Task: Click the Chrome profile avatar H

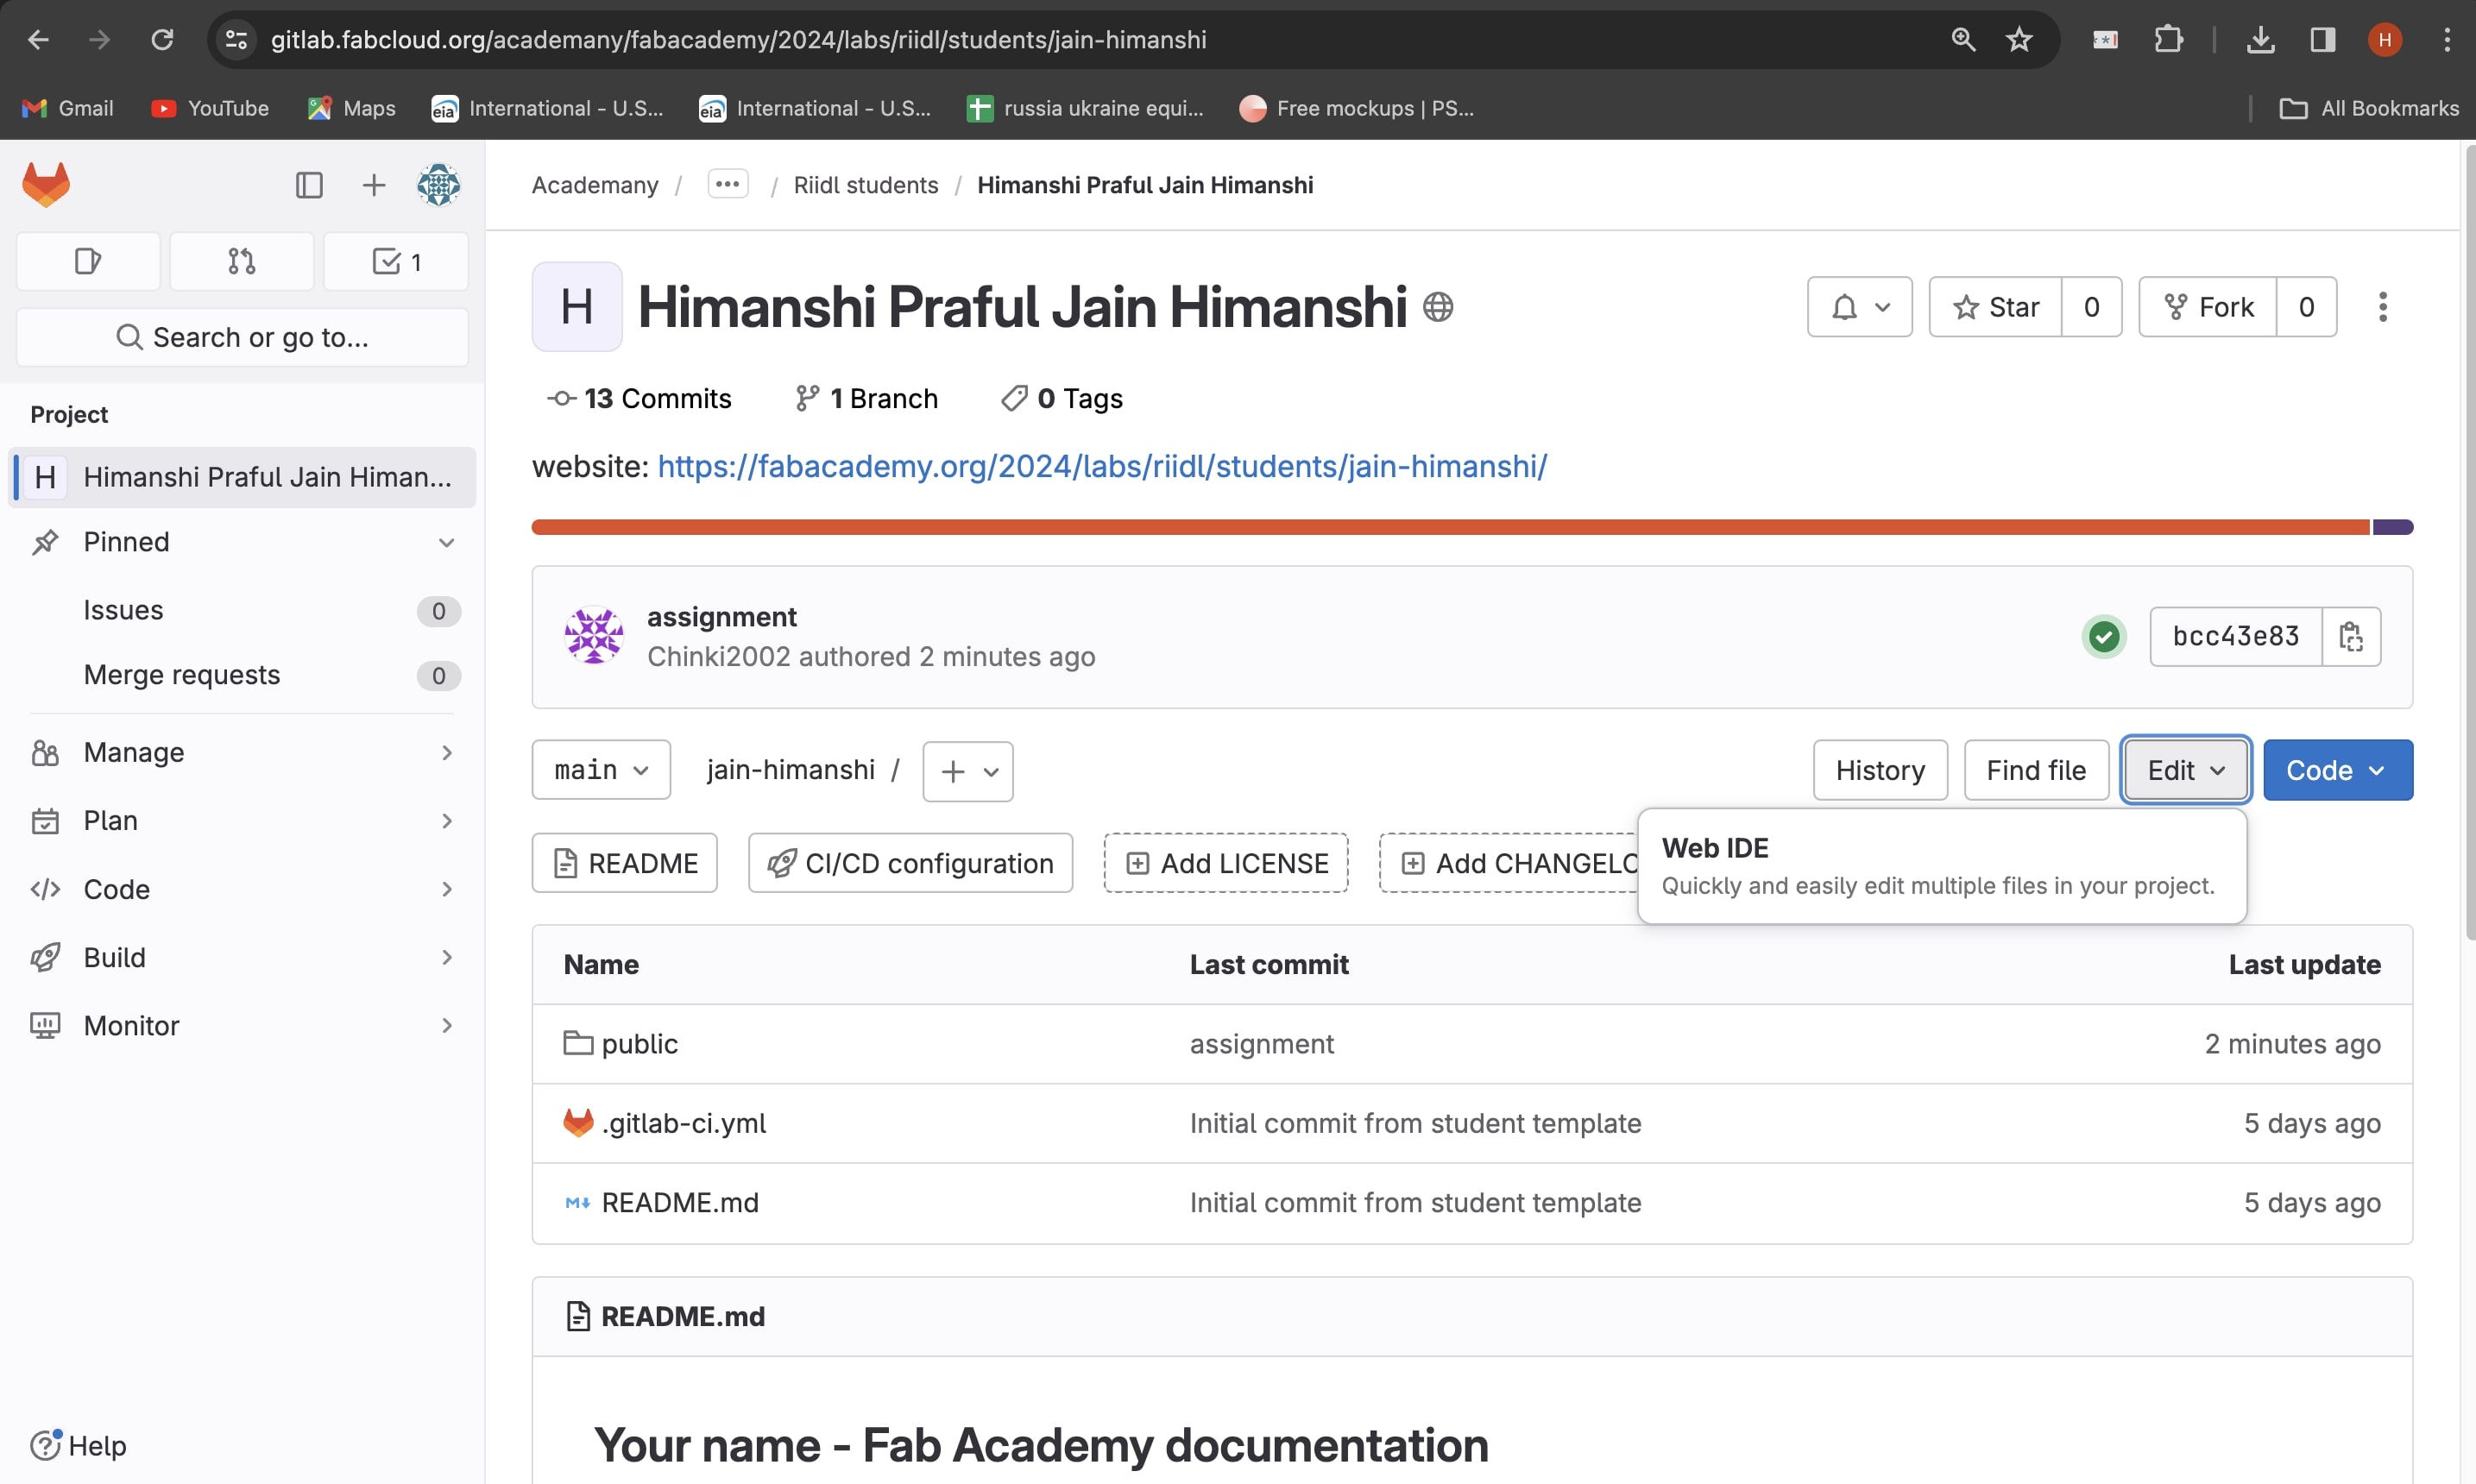Action: (x=2384, y=40)
